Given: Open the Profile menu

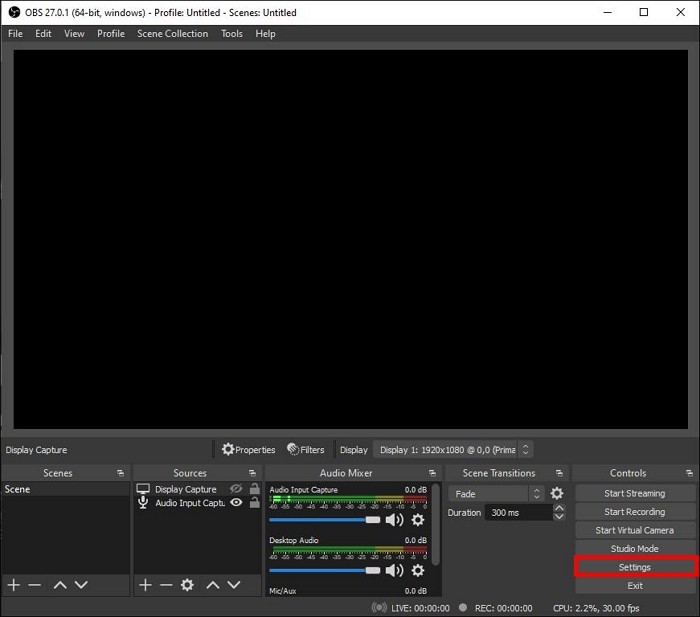Looking at the screenshot, I should [111, 33].
